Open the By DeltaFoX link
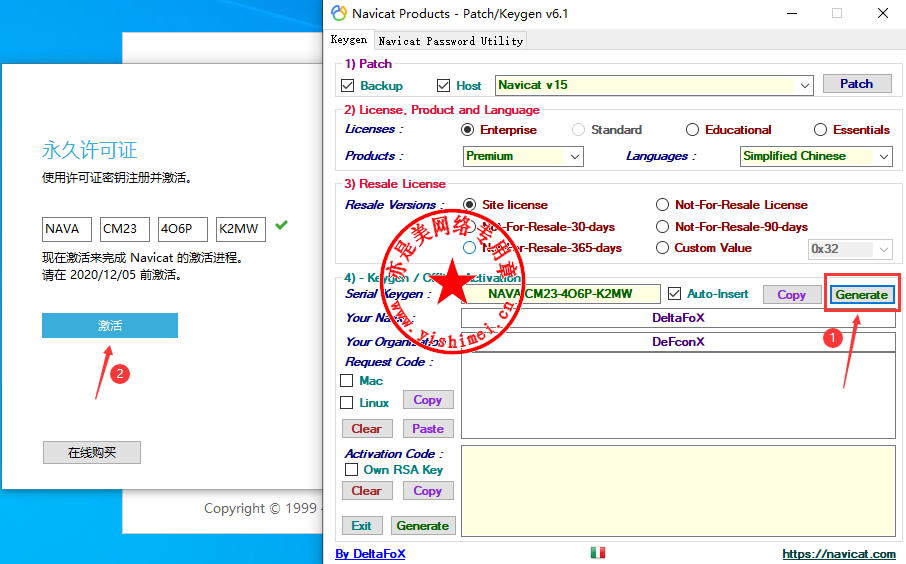The width and height of the screenshot is (906, 564). [370, 554]
